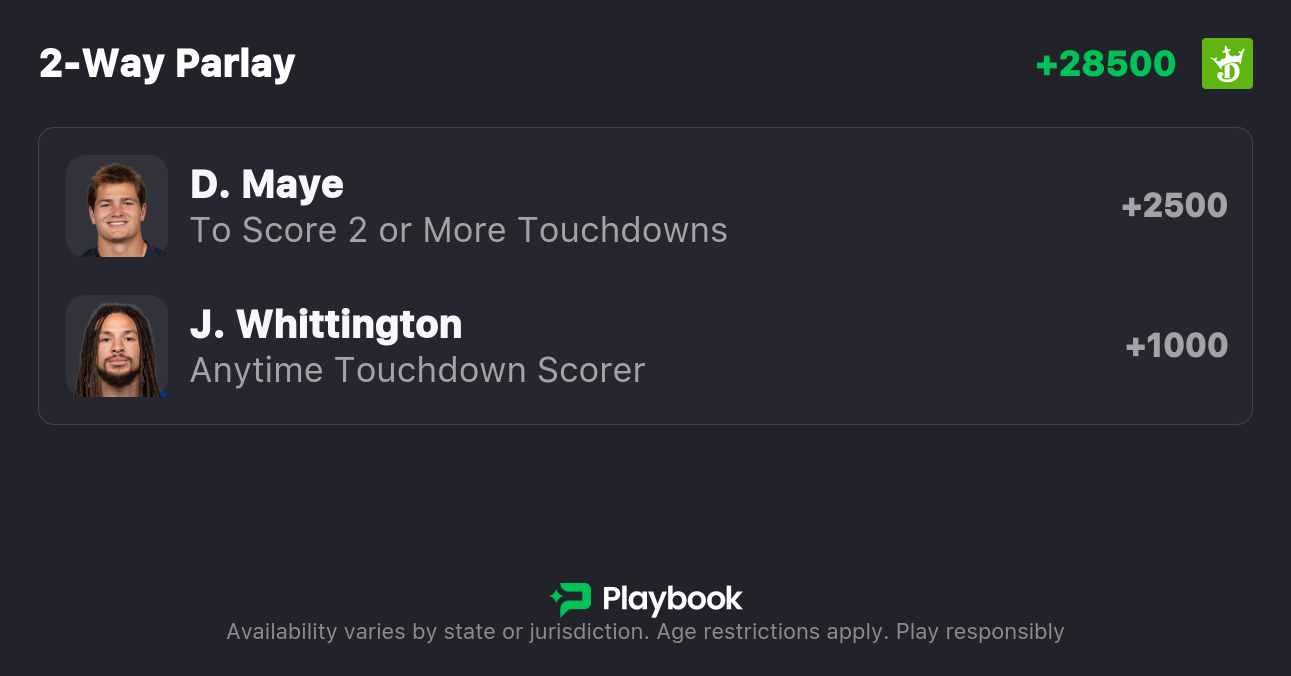Click the 2-Way Parlay heading
This screenshot has width=1291, height=676.
167,64
